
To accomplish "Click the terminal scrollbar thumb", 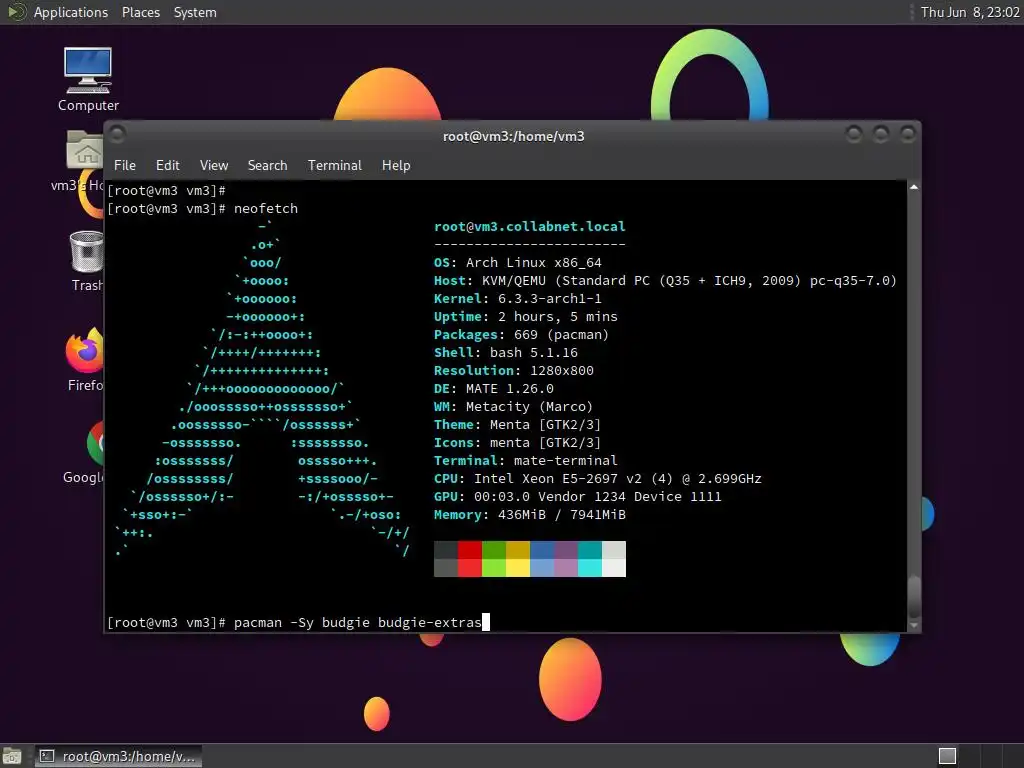I will pos(914,596).
